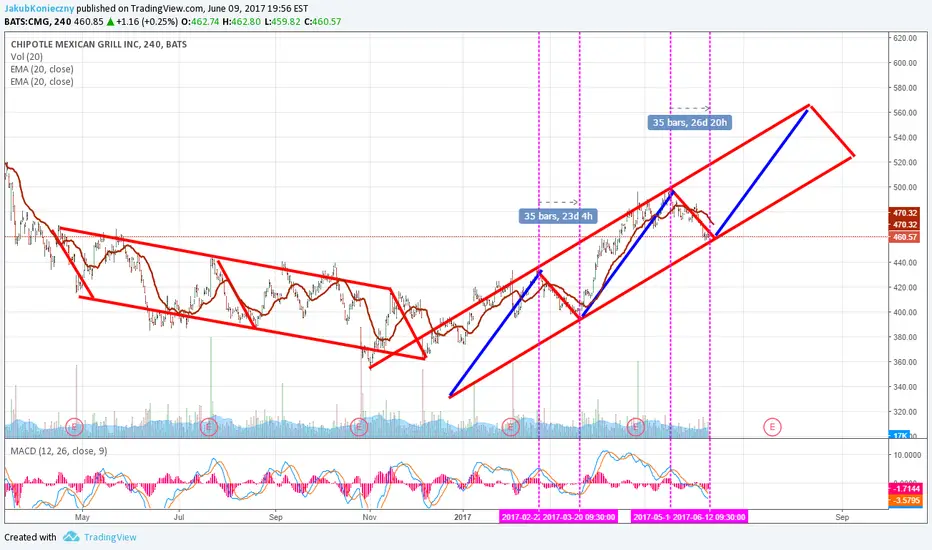Click the 340.00 price axis label
Screen dimensions: 932x550
pyautogui.click(x=905, y=386)
